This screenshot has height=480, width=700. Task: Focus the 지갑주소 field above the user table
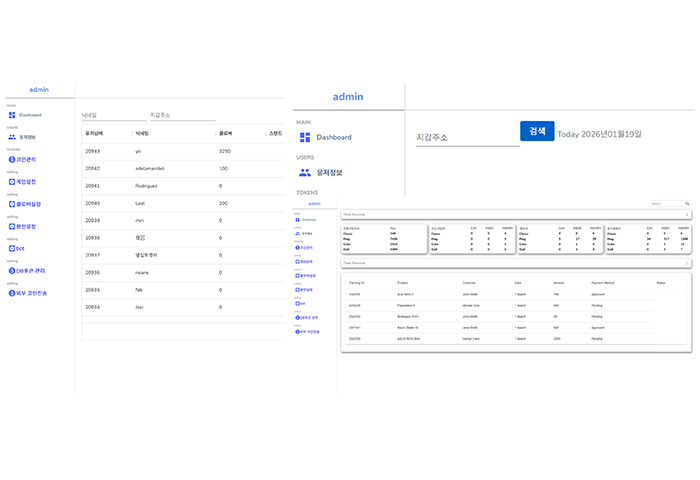pyautogui.click(x=182, y=115)
